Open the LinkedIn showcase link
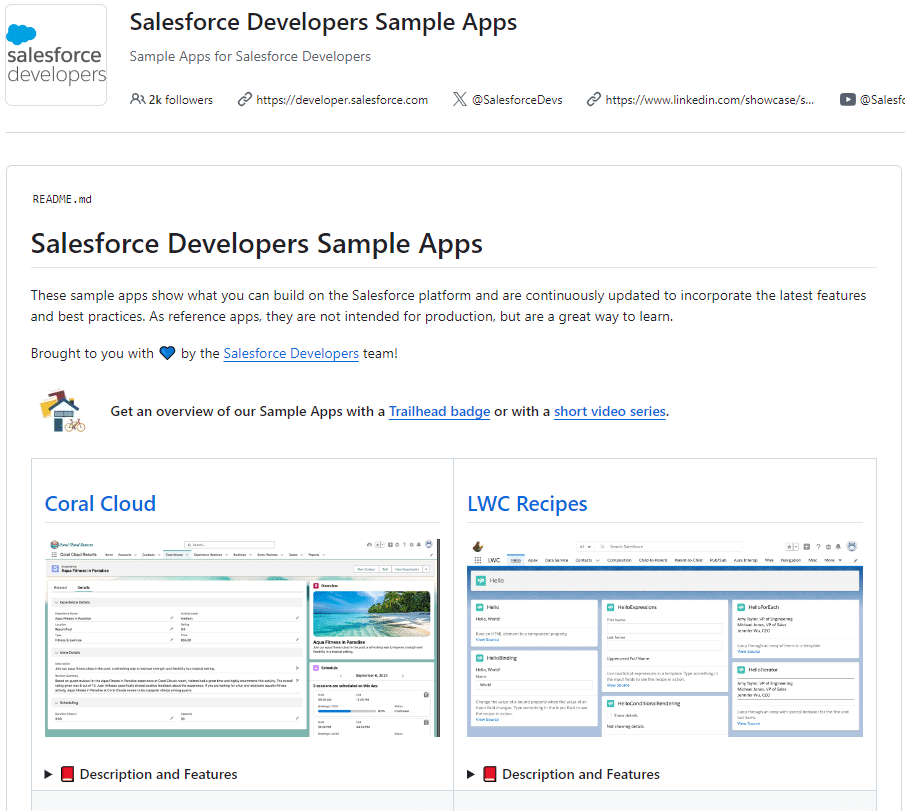Image resolution: width=905 pixels, height=811 pixels. (x=710, y=100)
